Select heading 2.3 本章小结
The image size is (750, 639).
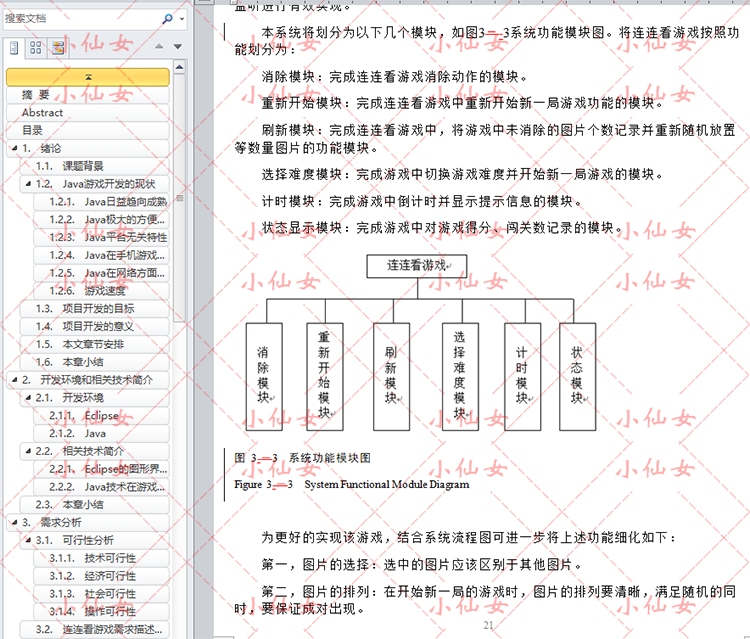click(95, 505)
